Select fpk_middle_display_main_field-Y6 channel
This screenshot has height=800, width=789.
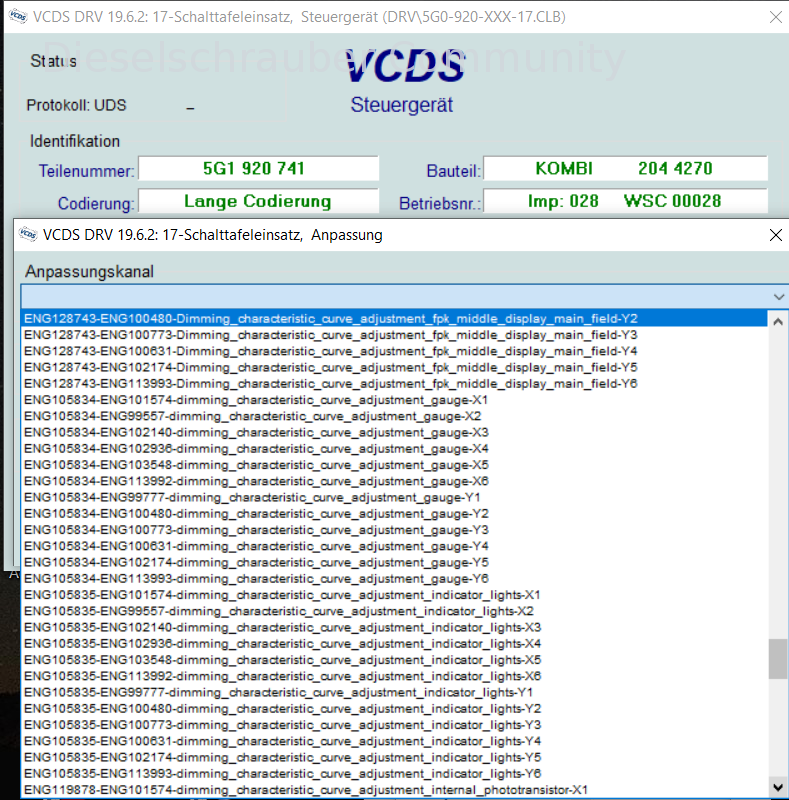pyautogui.click(x=394, y=384)
